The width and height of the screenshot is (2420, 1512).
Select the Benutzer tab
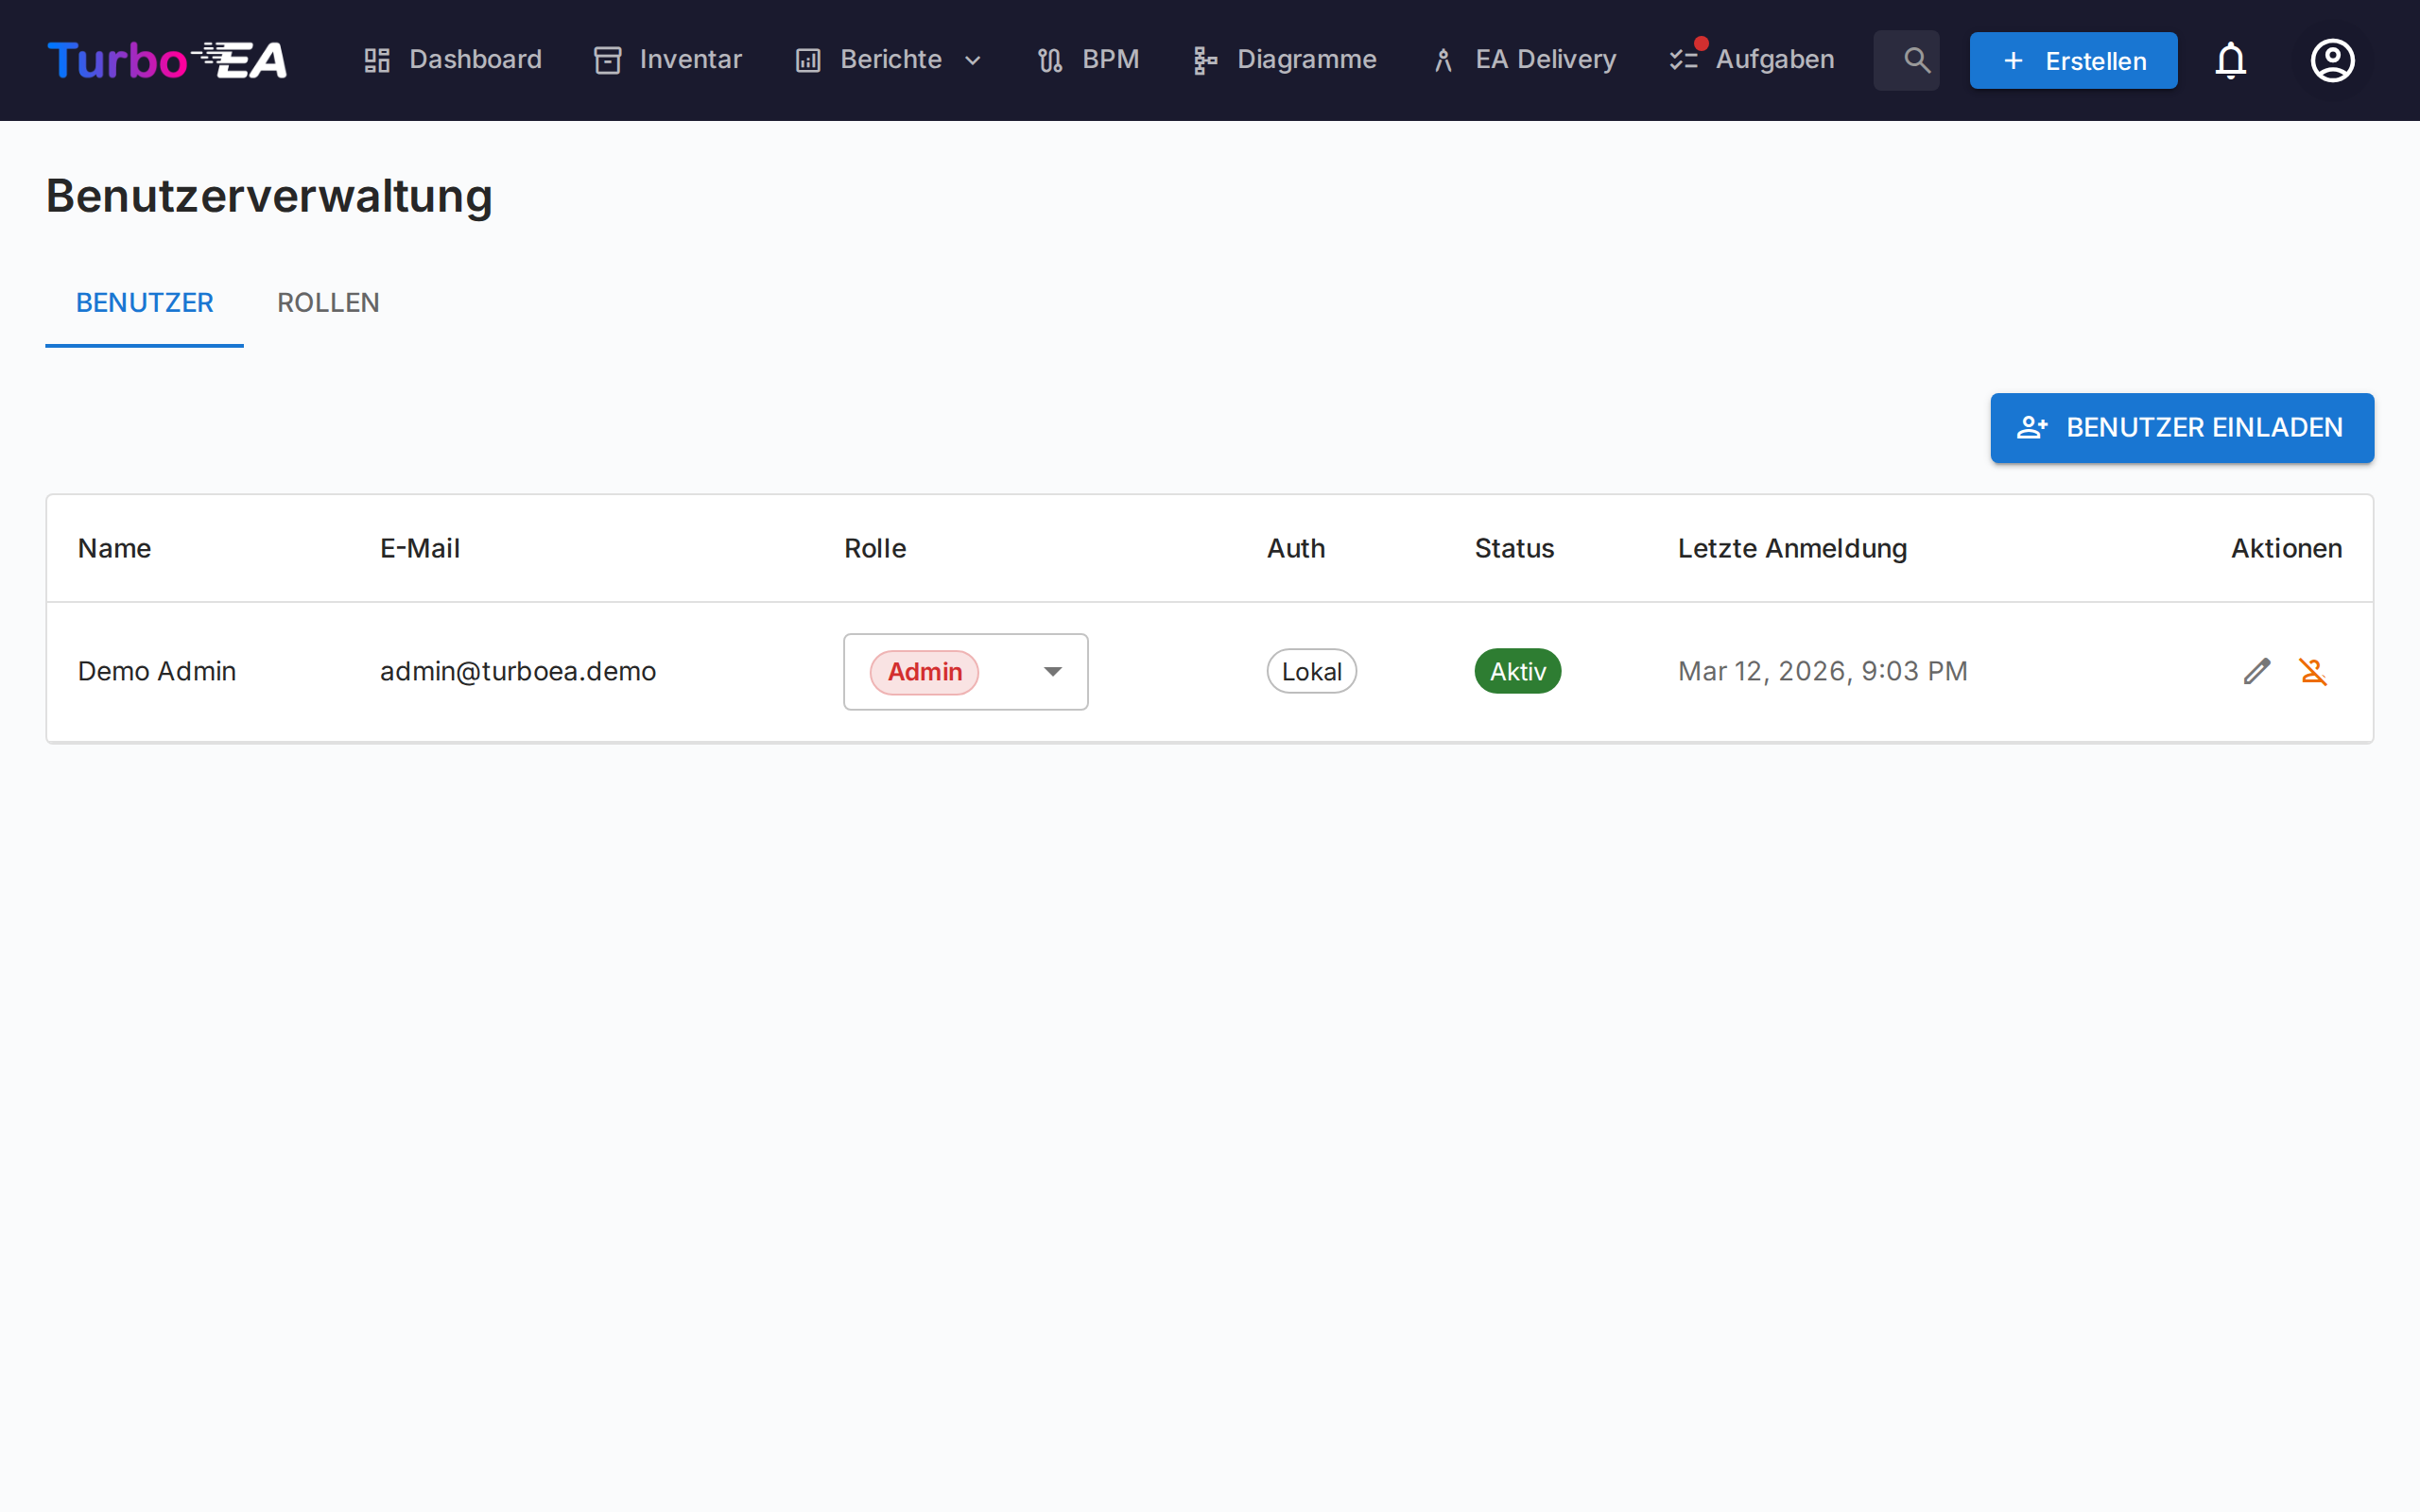tap(145, 303)
